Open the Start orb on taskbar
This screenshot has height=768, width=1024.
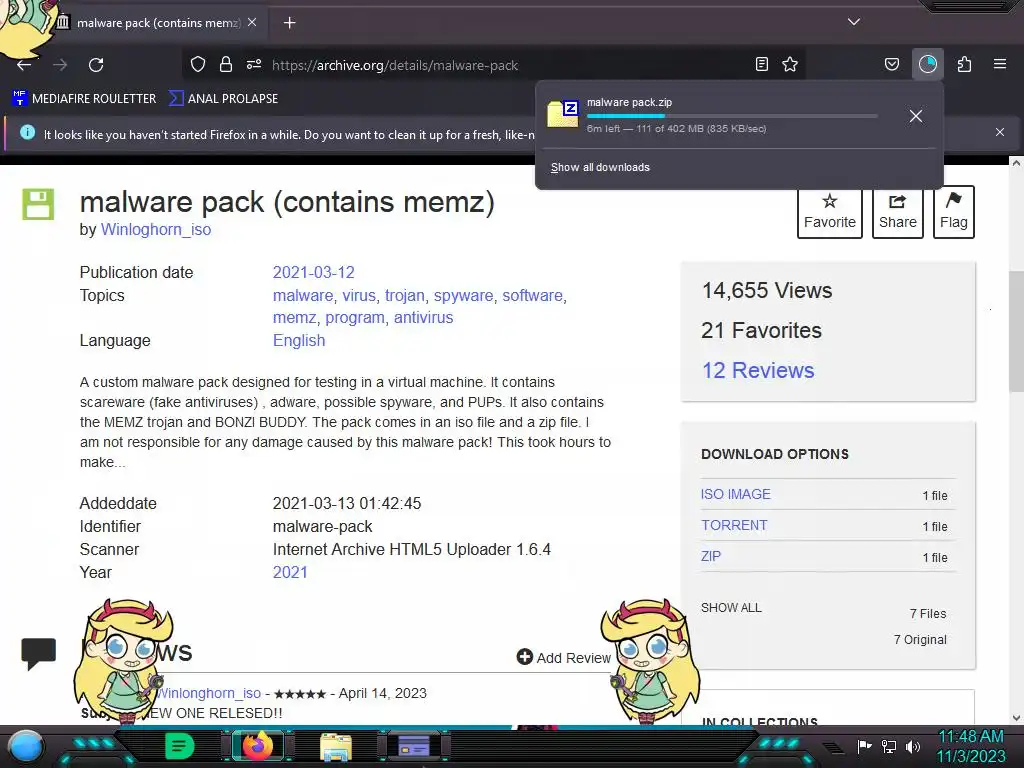pos(27,746)
